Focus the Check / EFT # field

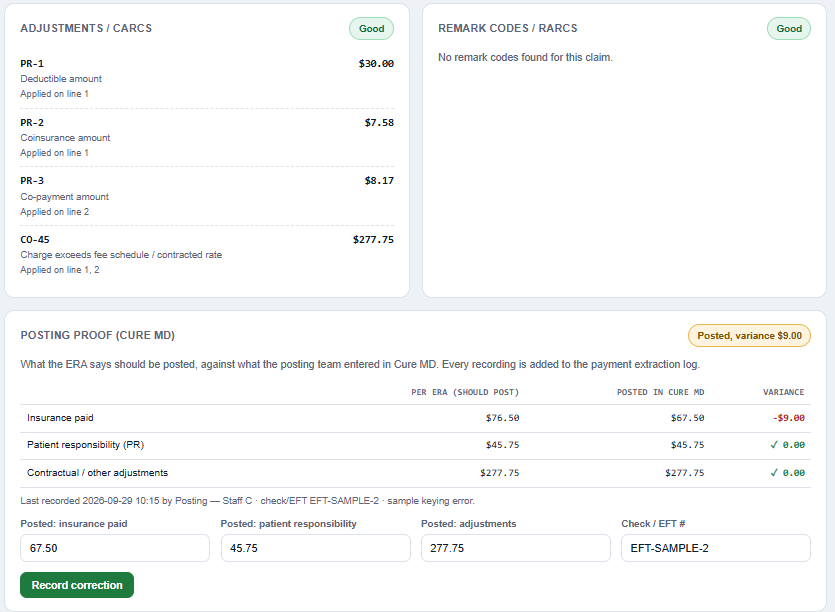(716, 548)
